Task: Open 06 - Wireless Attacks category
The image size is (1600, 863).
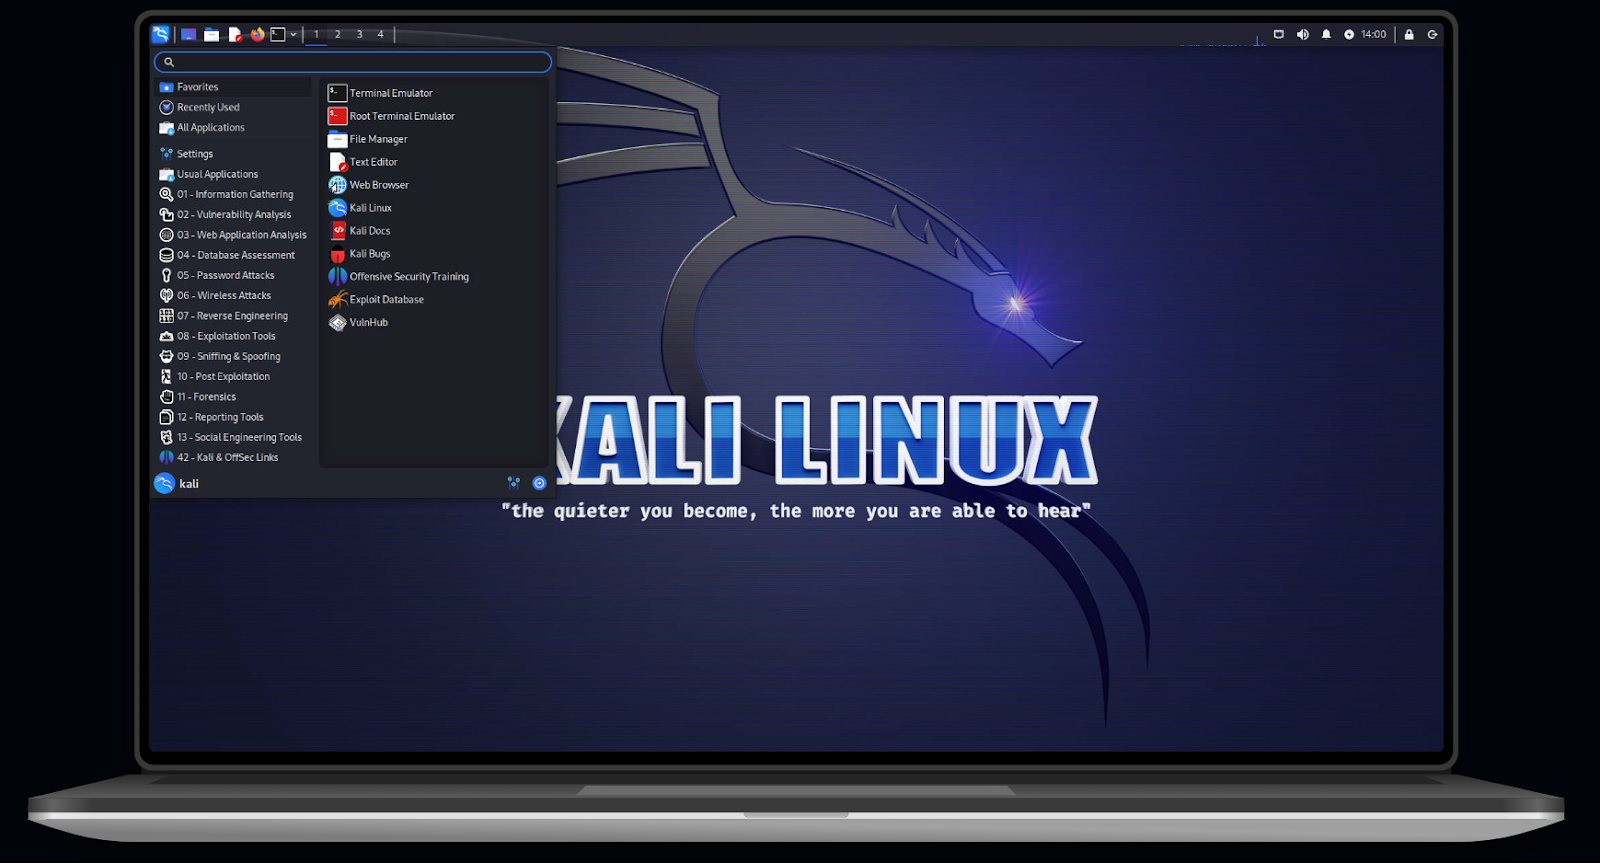Action: (x=234, y=296)
